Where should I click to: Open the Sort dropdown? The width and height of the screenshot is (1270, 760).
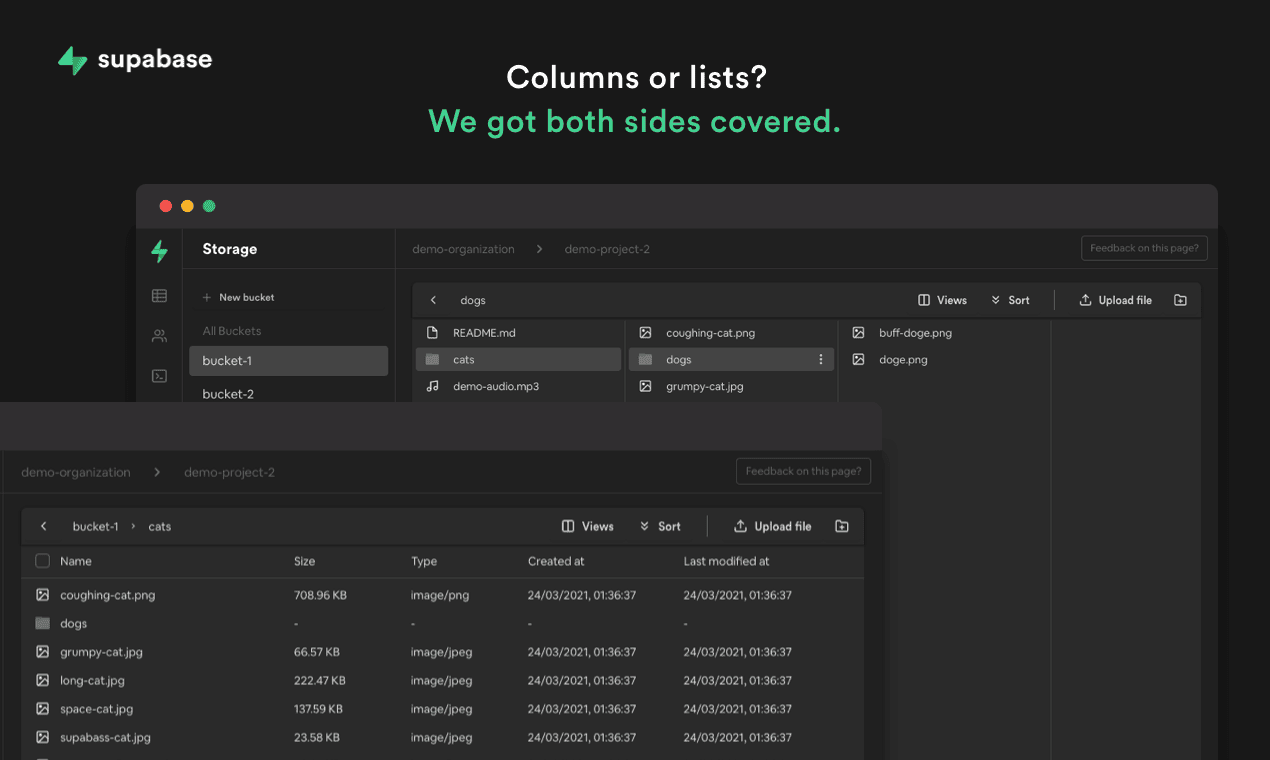click(1010, 299)
